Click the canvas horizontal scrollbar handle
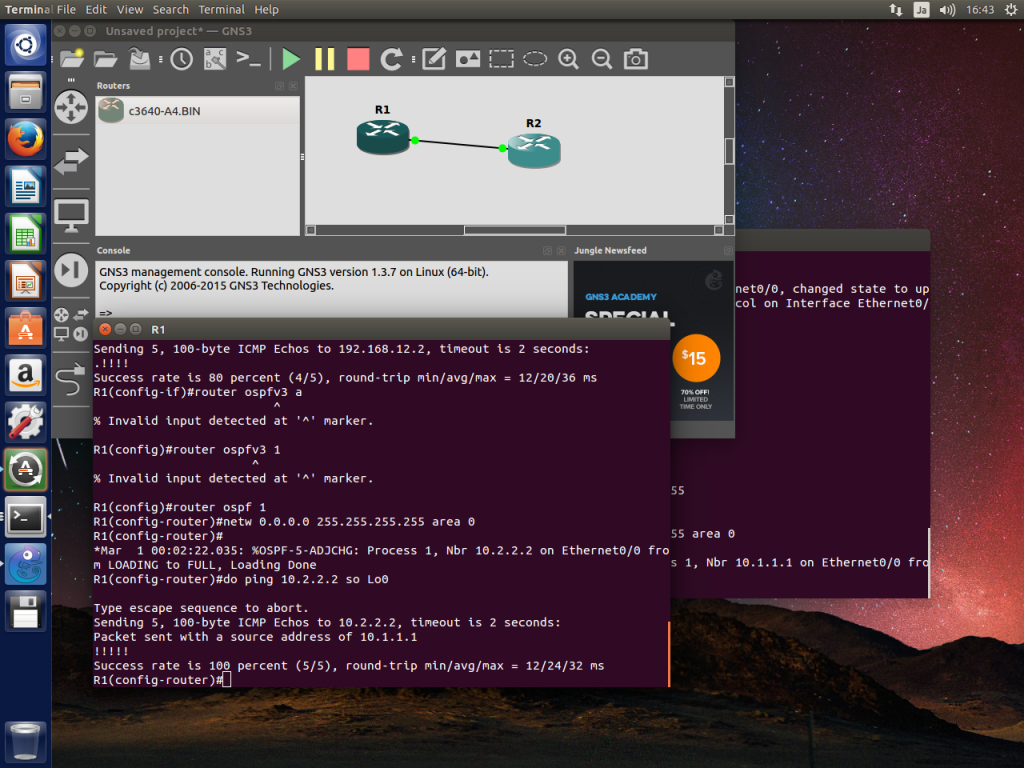The height and width of the screenshot is (768, 1024). (x=515, y=230)
